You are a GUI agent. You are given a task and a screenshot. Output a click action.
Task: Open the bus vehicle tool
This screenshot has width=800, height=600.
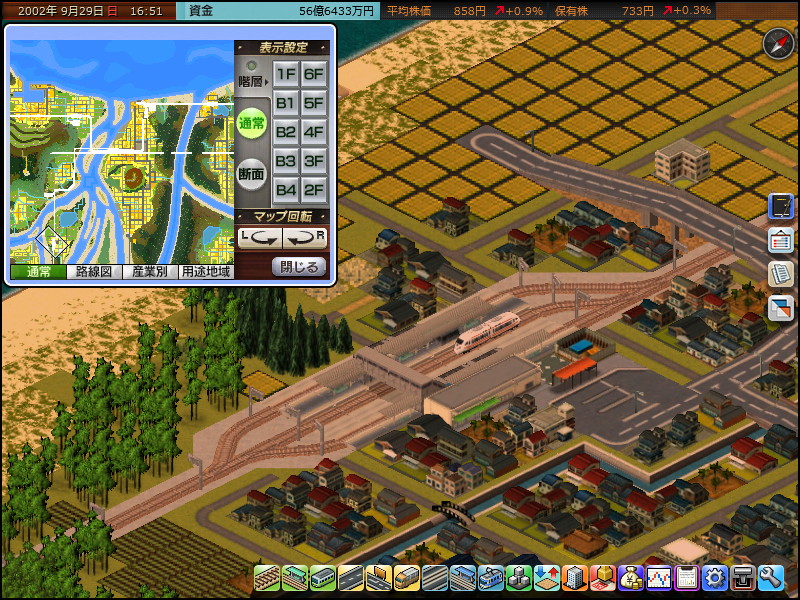[x=407, y=578]
